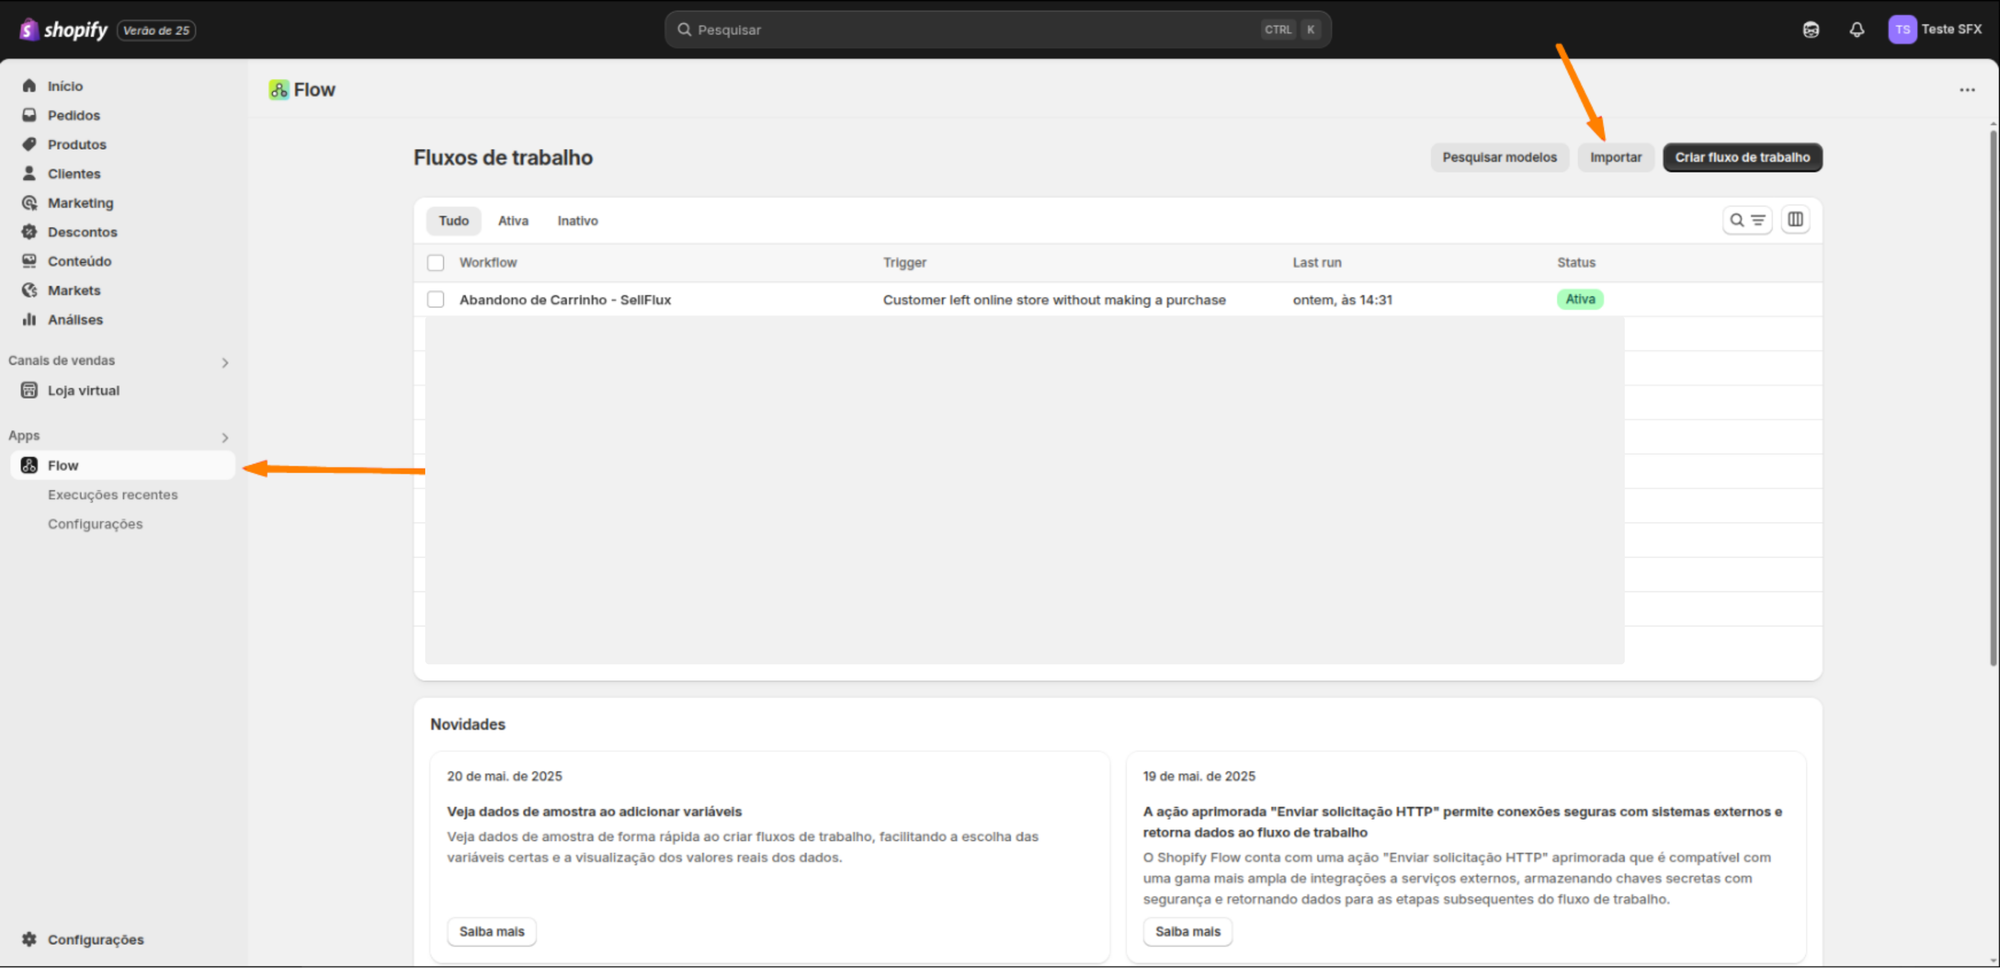Switch to the Ativa tab
This screenshot has height=968, width=2000.
pos(513,221)
